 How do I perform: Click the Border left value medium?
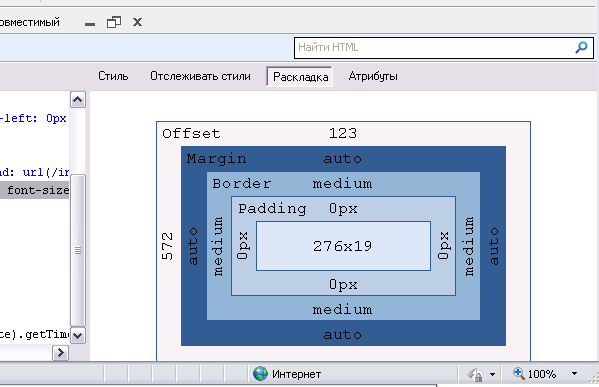[x=218, y=246]
